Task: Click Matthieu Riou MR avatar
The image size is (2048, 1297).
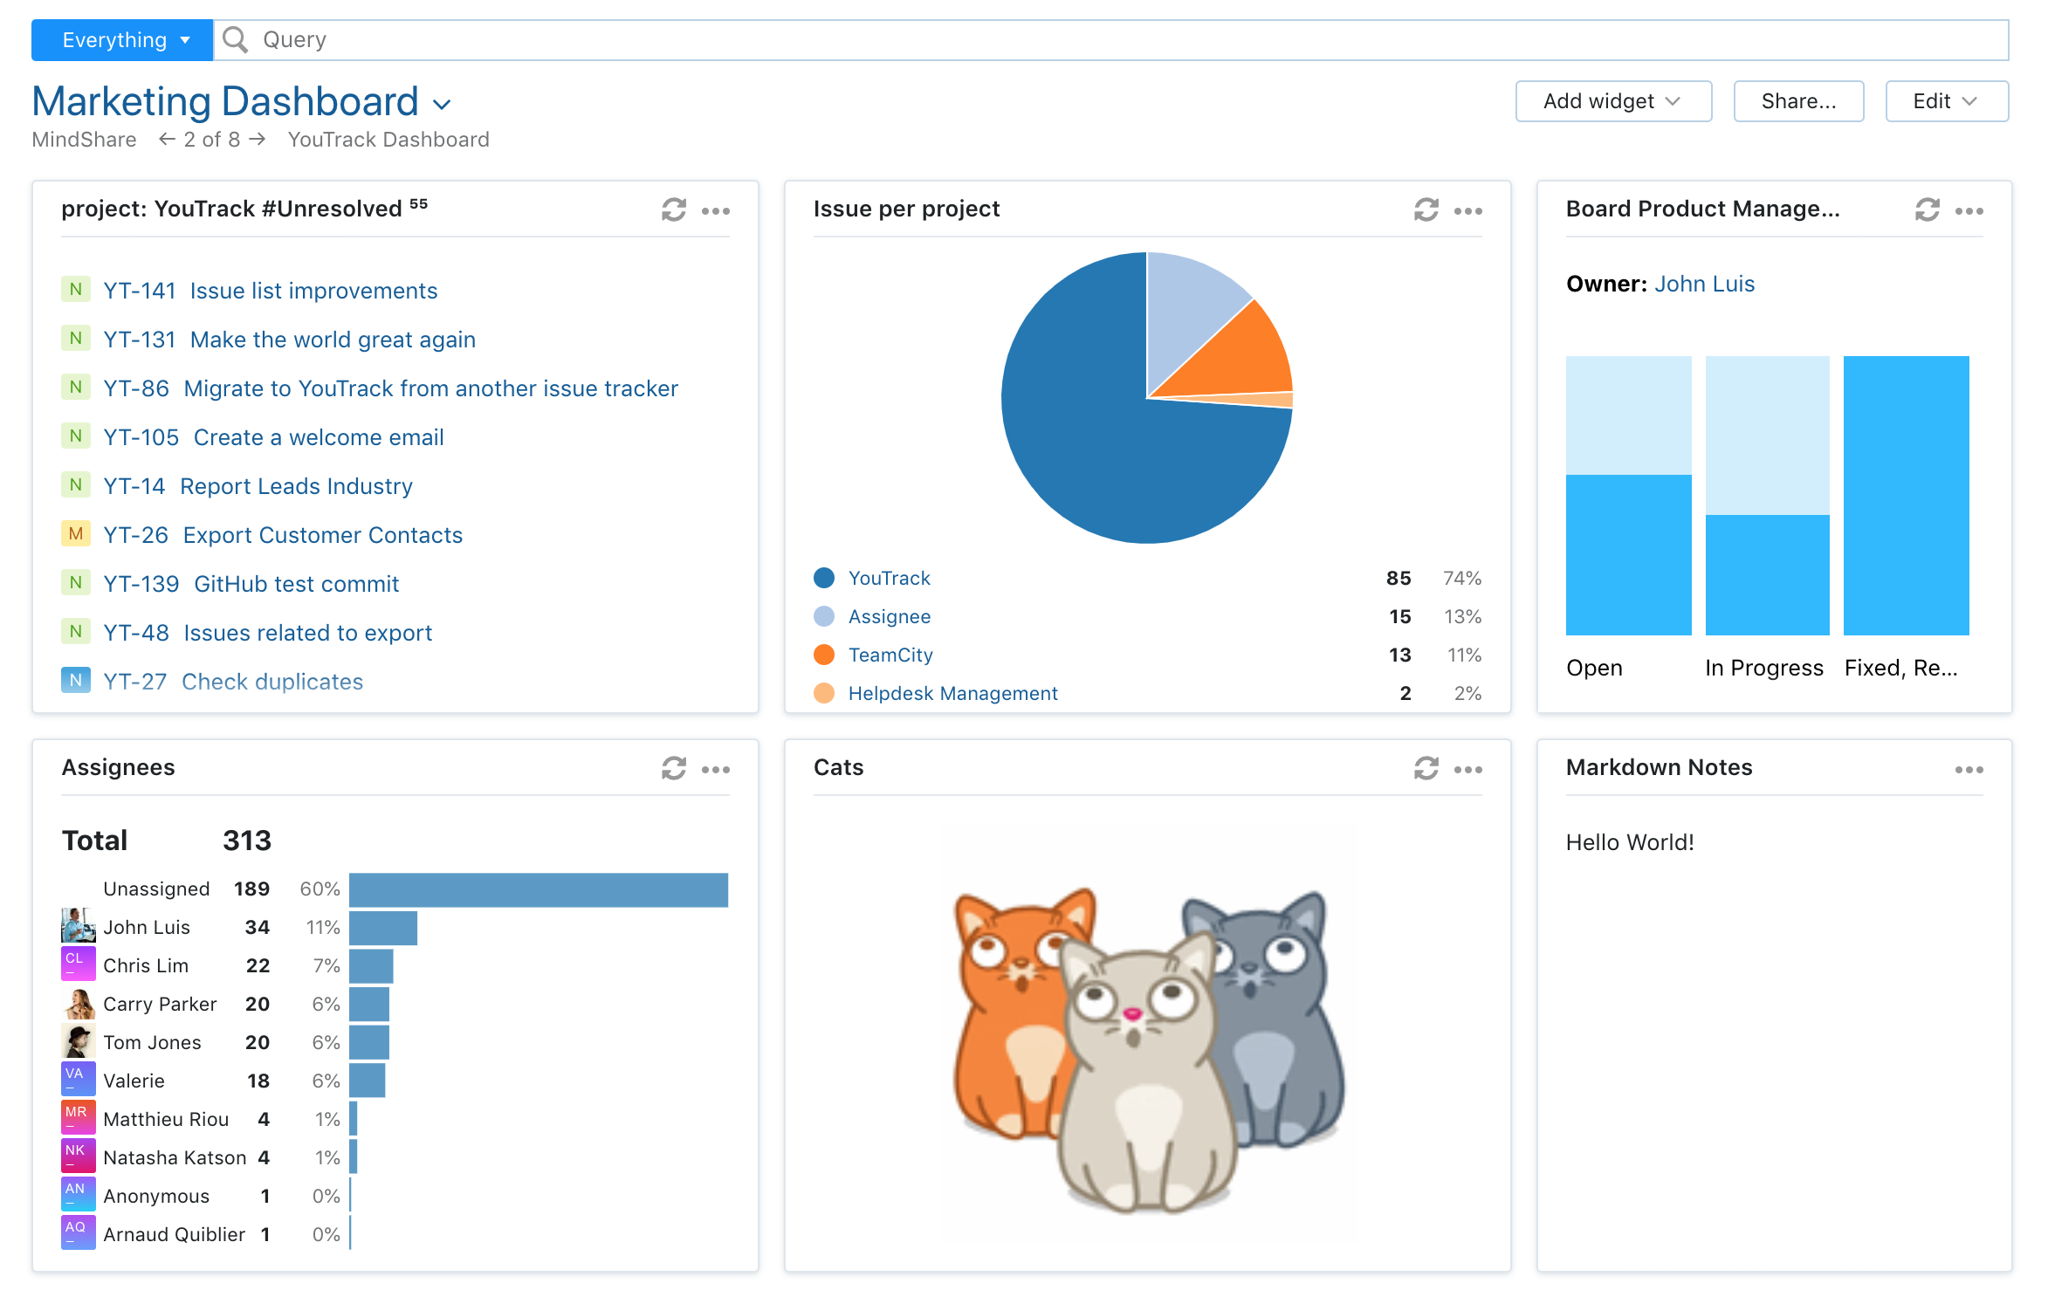Action: (78, 1118)
